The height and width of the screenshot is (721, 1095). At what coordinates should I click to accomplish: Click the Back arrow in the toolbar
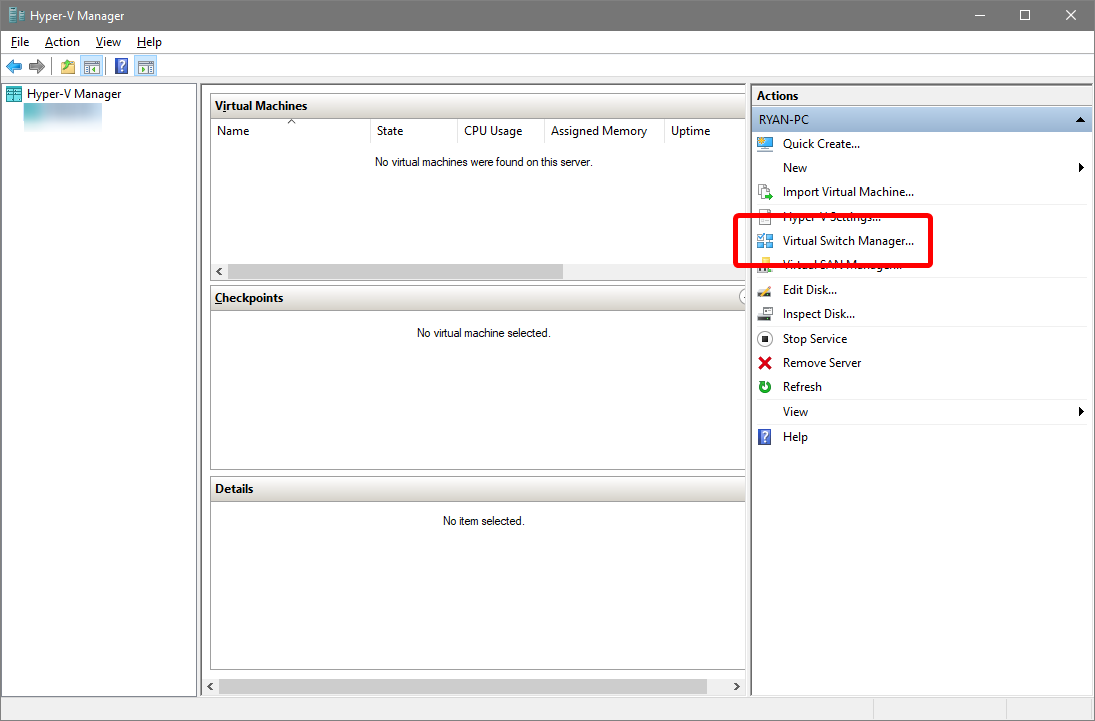click(14, 66)
